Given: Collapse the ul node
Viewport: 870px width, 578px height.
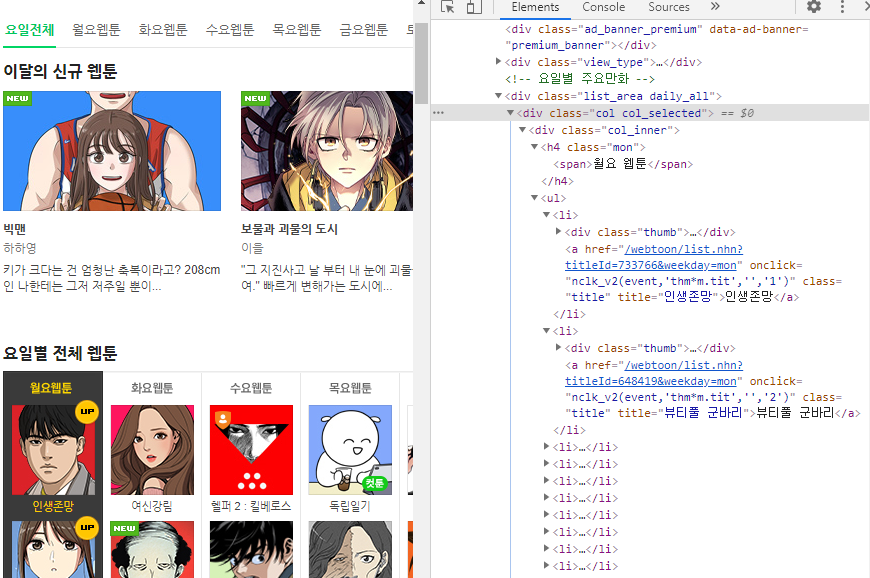Looking at the screenshot, I should [x=534, y=198].
